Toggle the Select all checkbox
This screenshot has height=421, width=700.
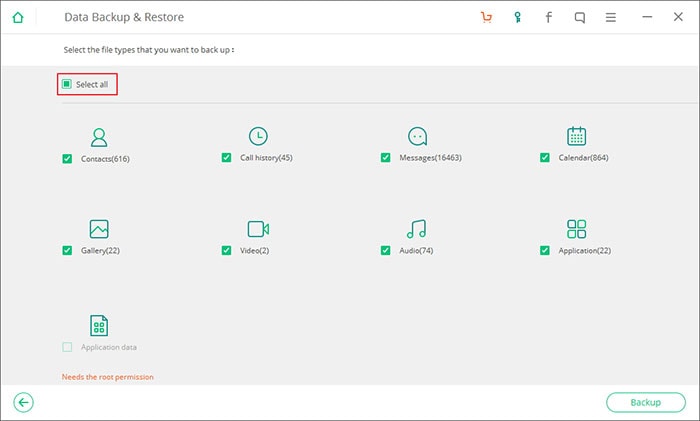(x=67, y=84)
